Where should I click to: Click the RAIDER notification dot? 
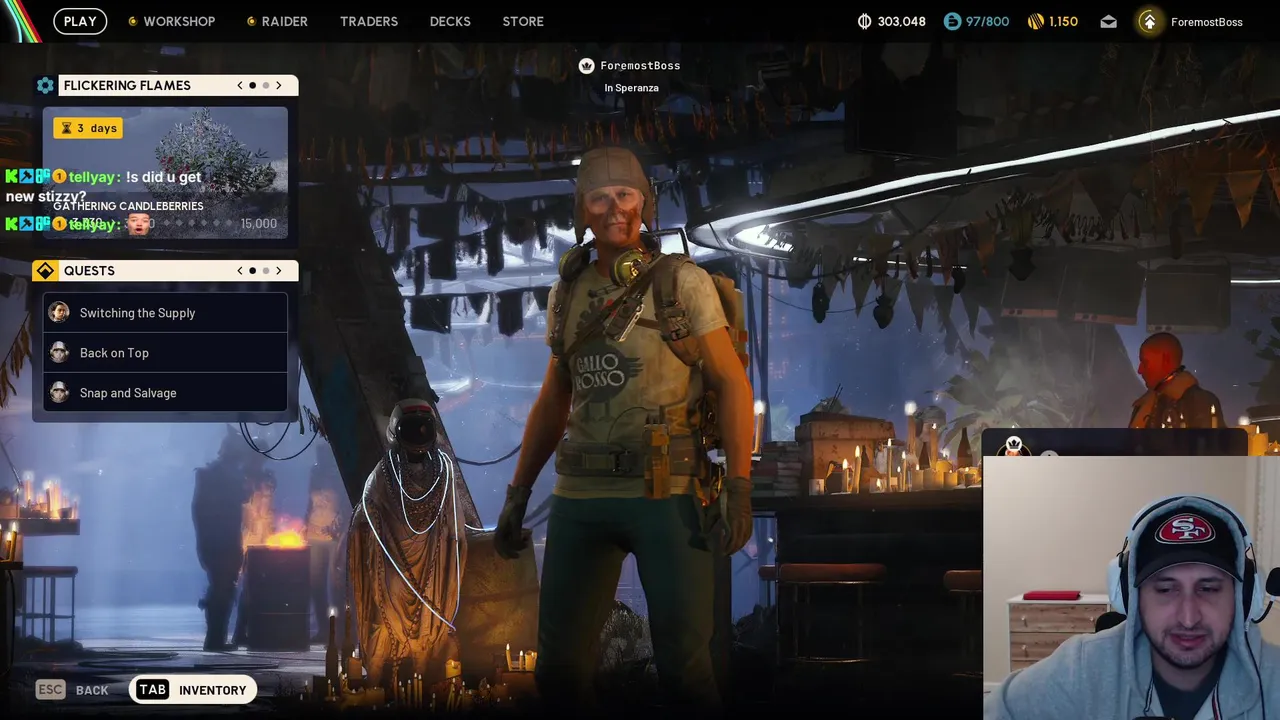[x=251, y=21]
